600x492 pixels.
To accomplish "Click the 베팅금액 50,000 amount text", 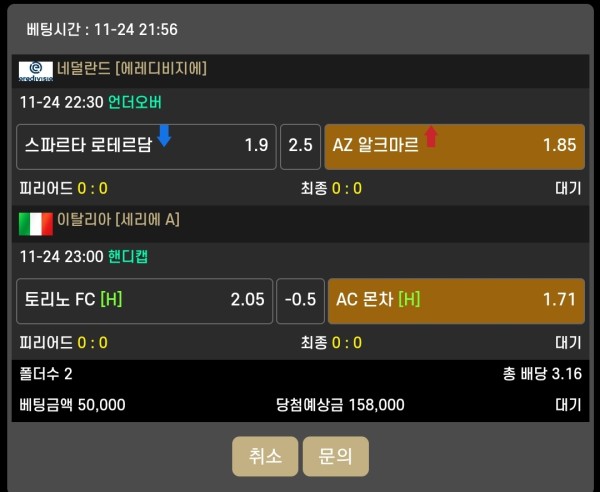I will (72, 405).
